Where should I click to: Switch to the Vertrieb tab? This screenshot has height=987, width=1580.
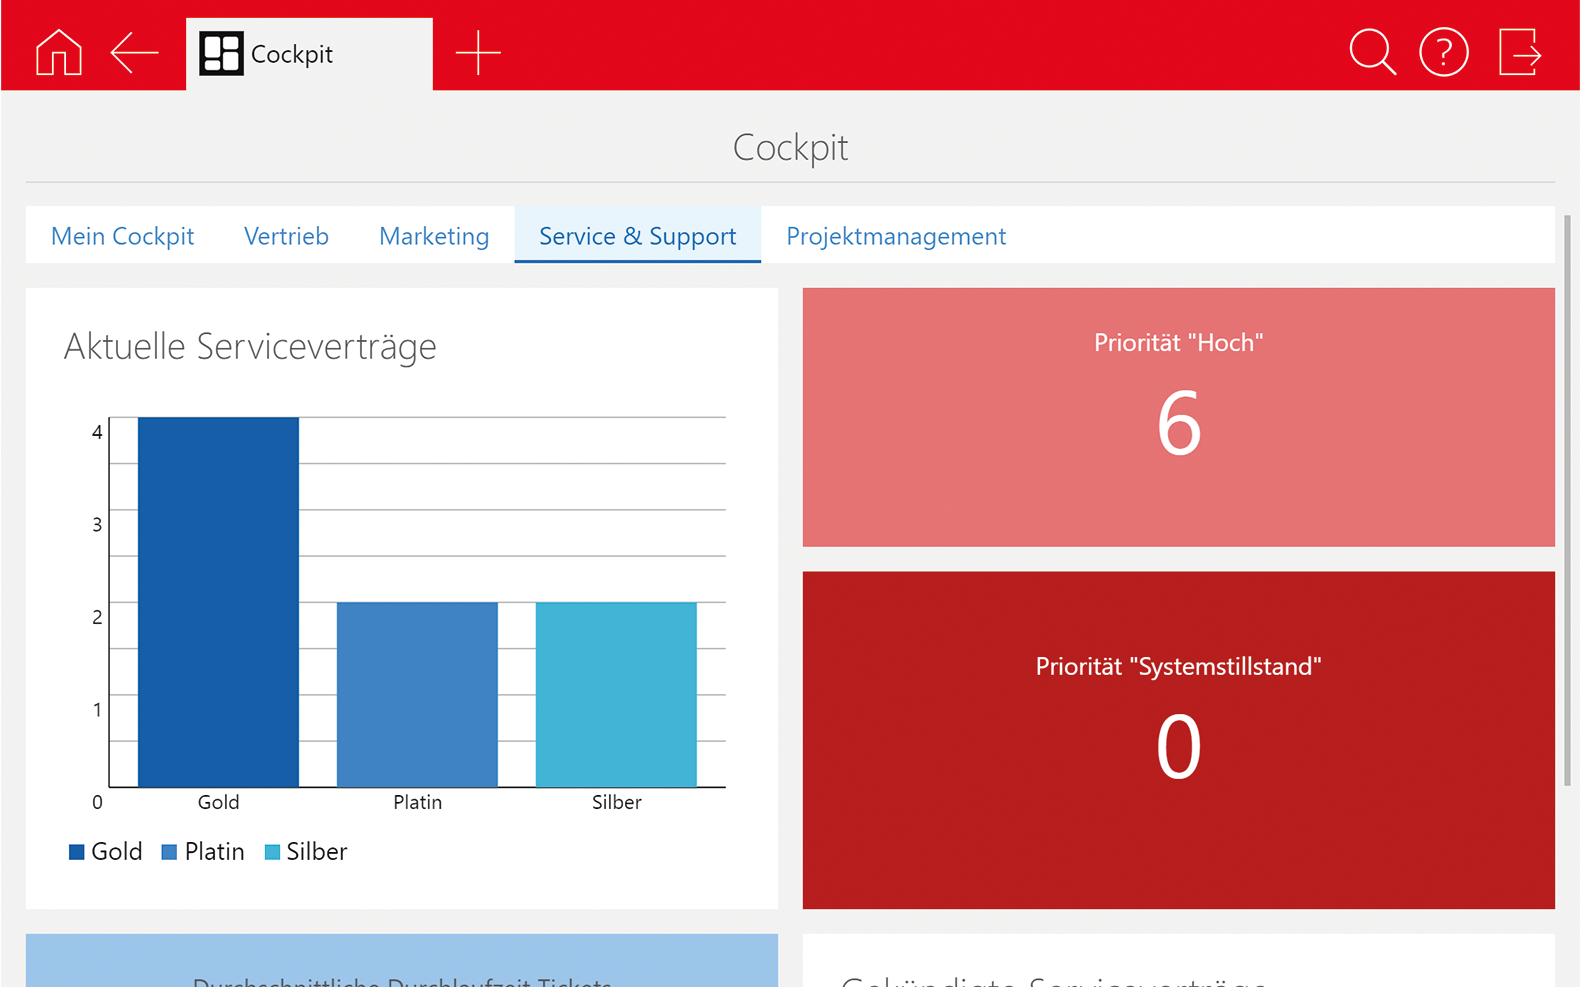point(286,236)
